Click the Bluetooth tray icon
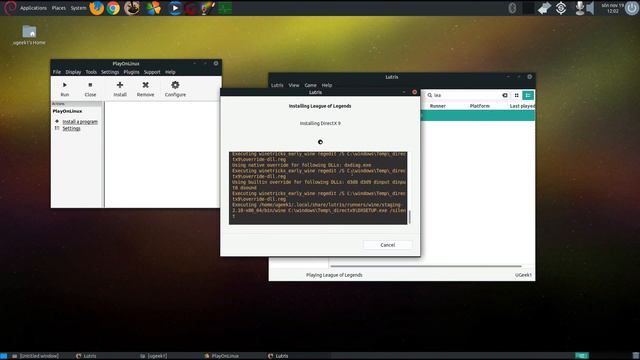Screen dimensions: 640x360 pos(512,8)
